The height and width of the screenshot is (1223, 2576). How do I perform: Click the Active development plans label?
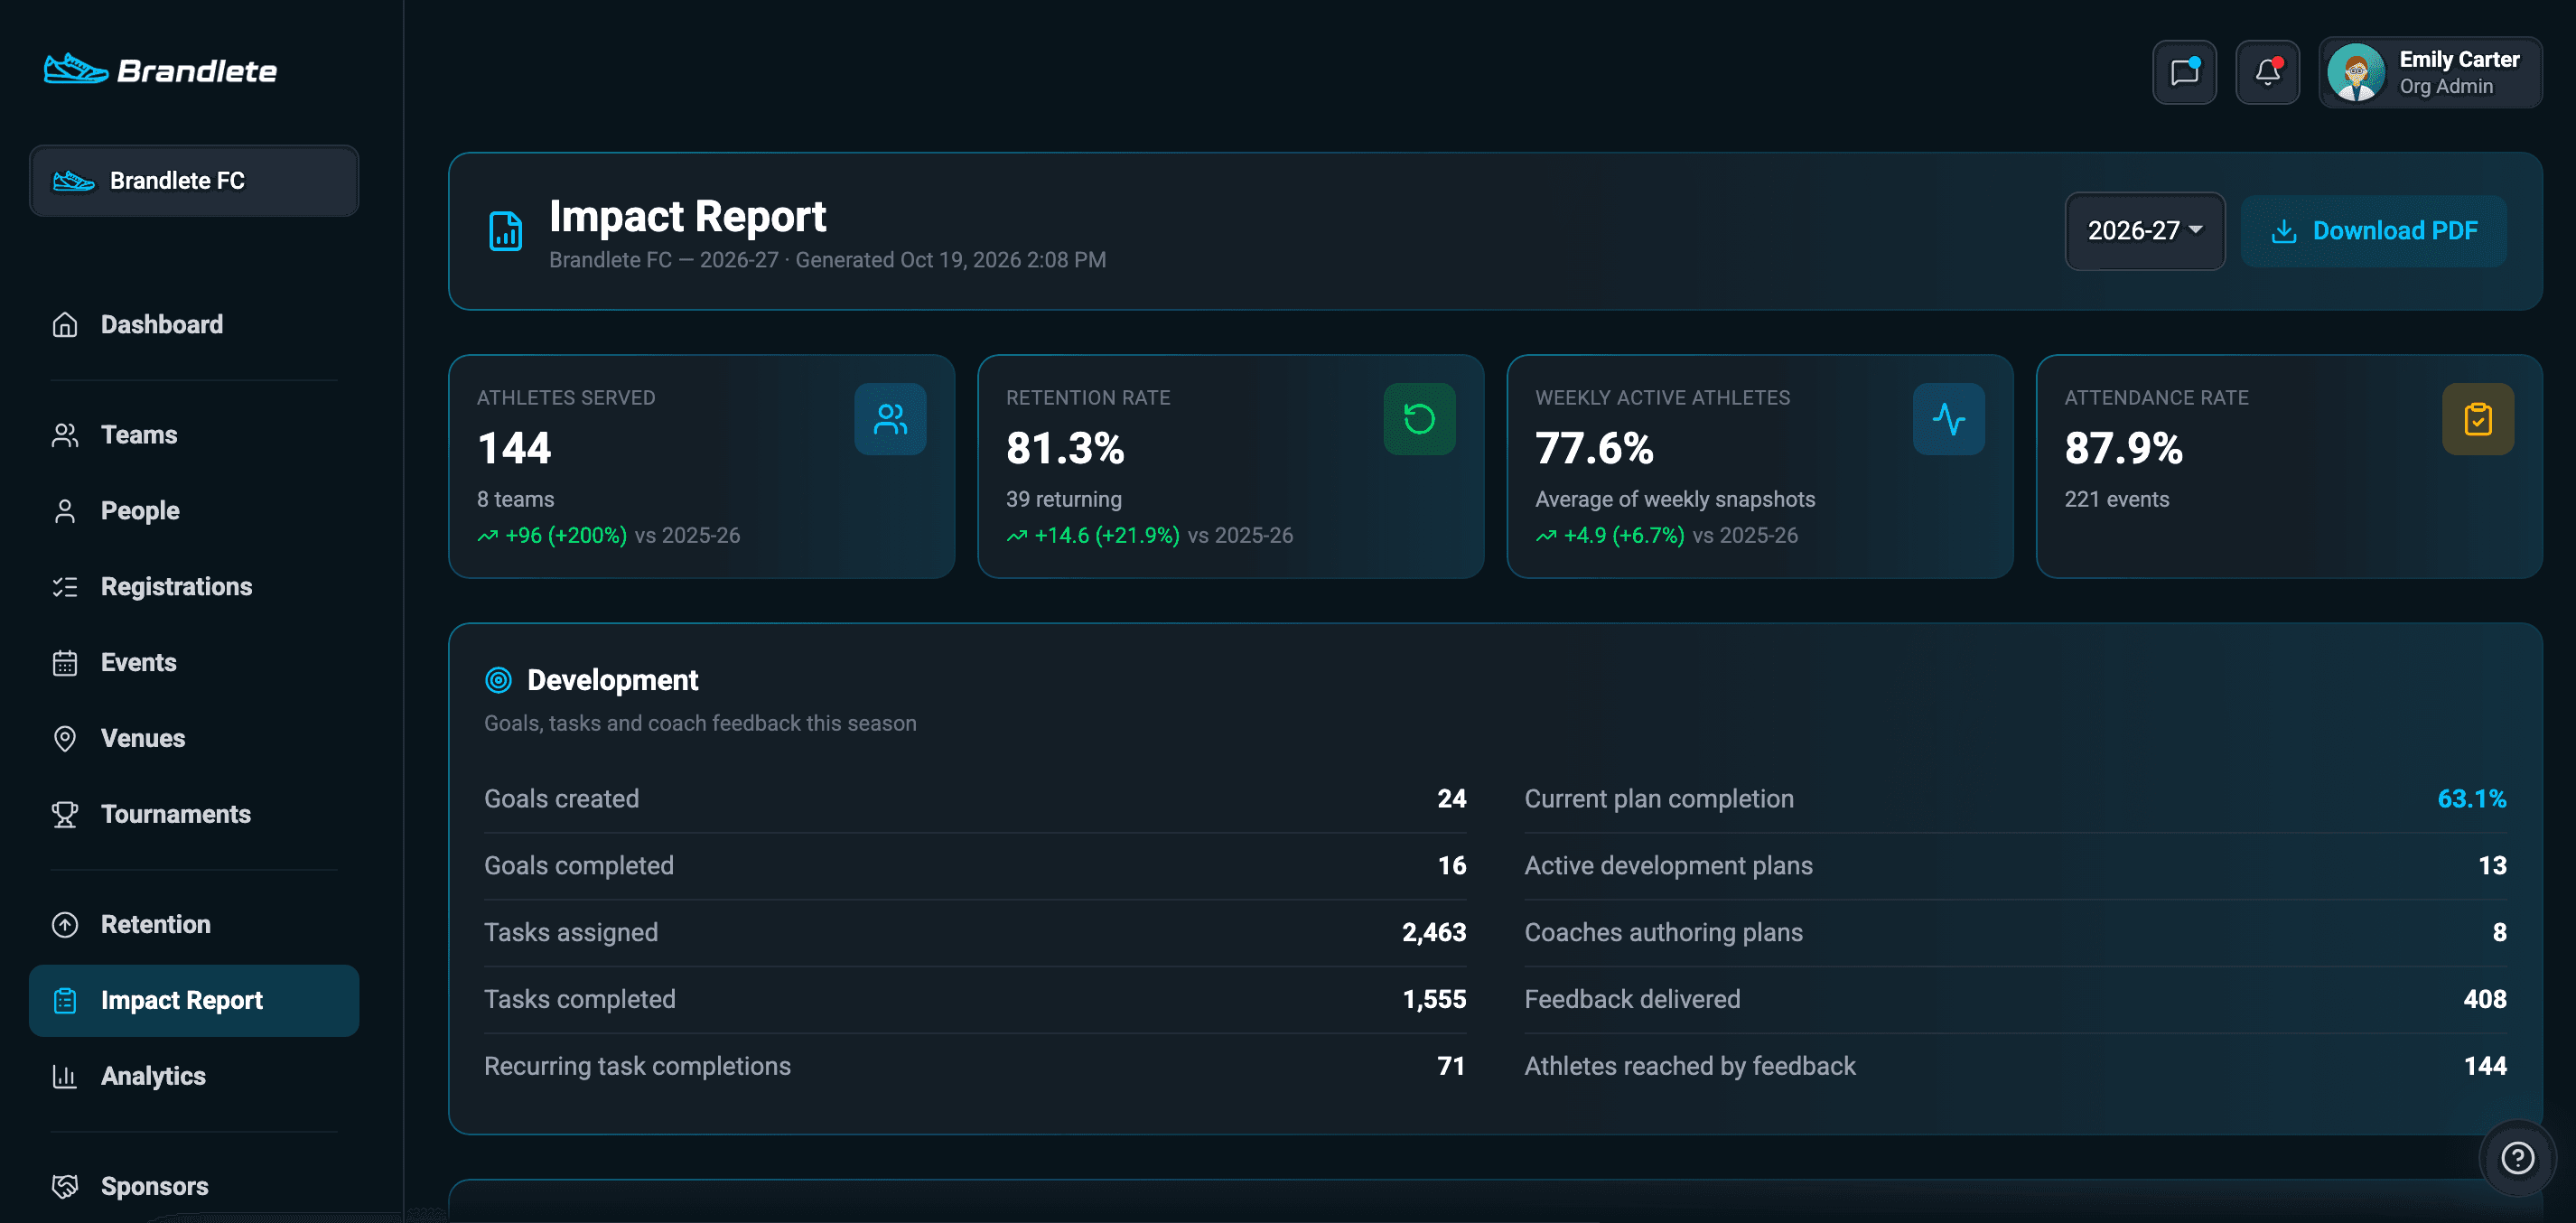point(1668,866)
